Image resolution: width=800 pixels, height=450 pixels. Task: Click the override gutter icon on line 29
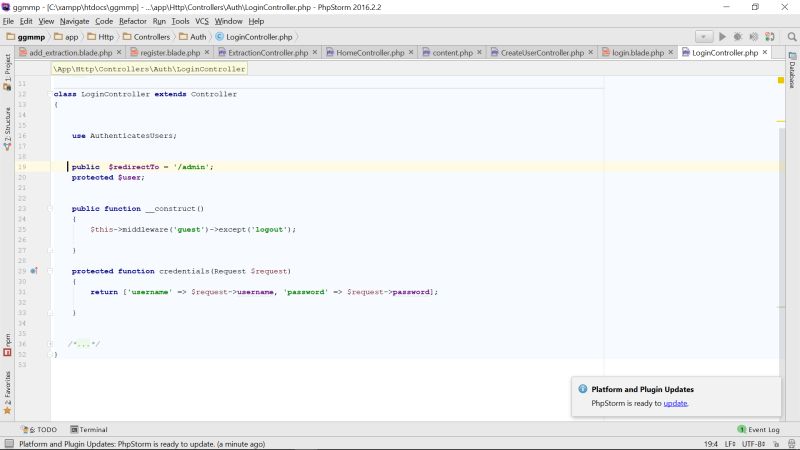click(34, 271)
